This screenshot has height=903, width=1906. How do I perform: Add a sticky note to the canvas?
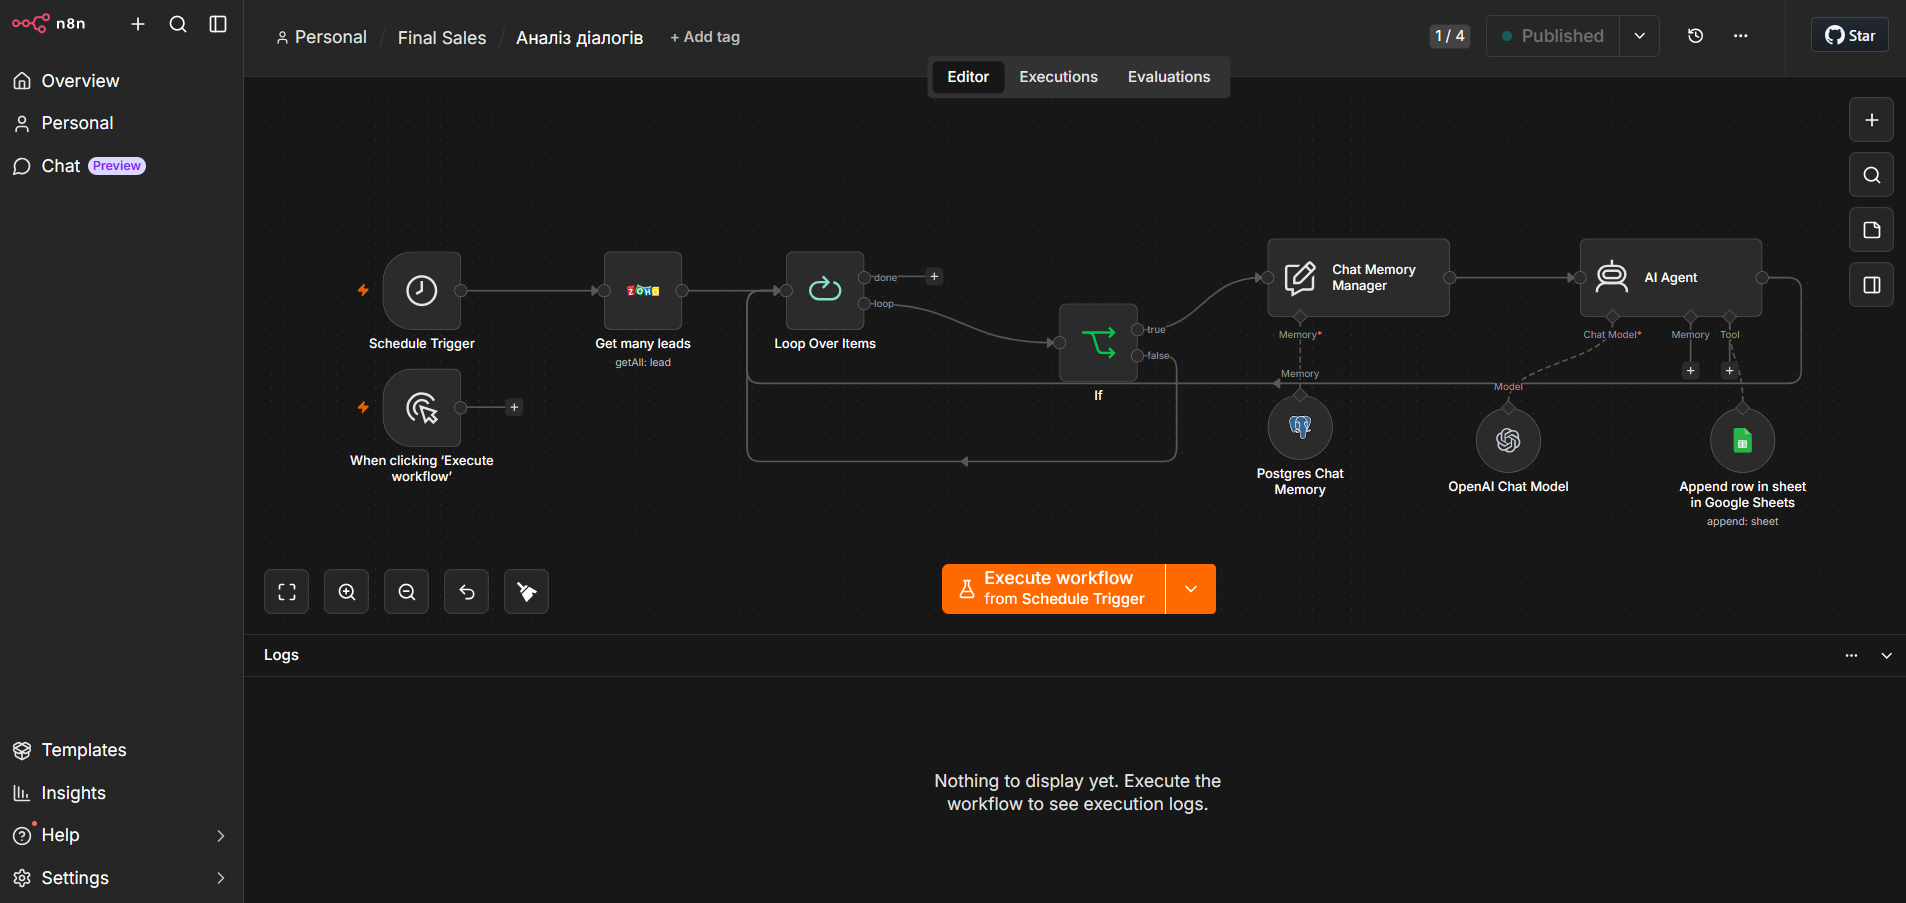tap(1871, 230)
